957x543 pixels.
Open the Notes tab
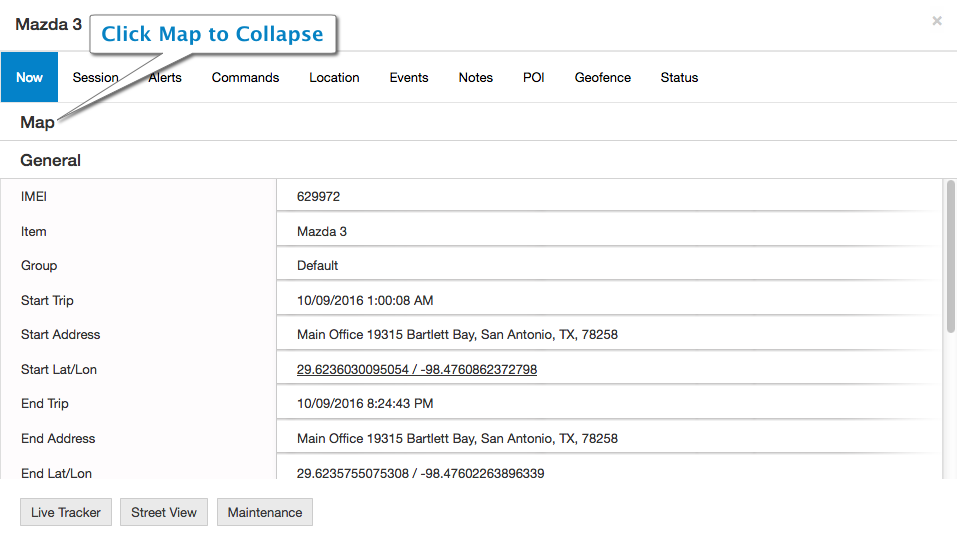(x=475, y=77)
